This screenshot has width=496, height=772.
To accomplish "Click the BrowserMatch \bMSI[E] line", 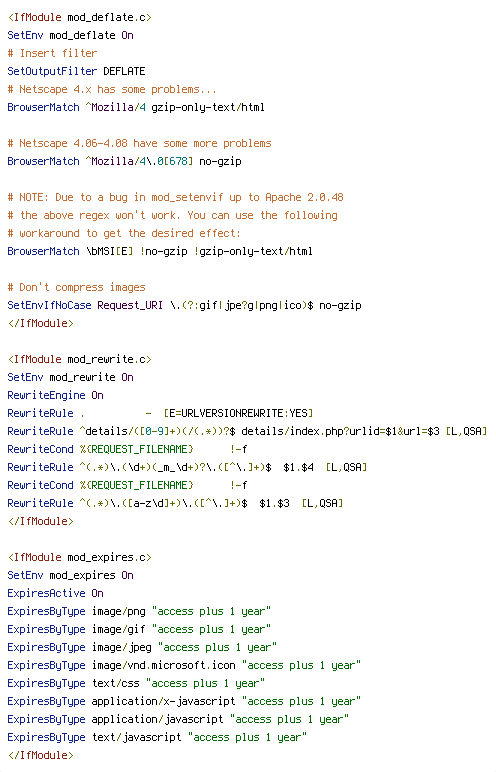I will pos(160,252).
